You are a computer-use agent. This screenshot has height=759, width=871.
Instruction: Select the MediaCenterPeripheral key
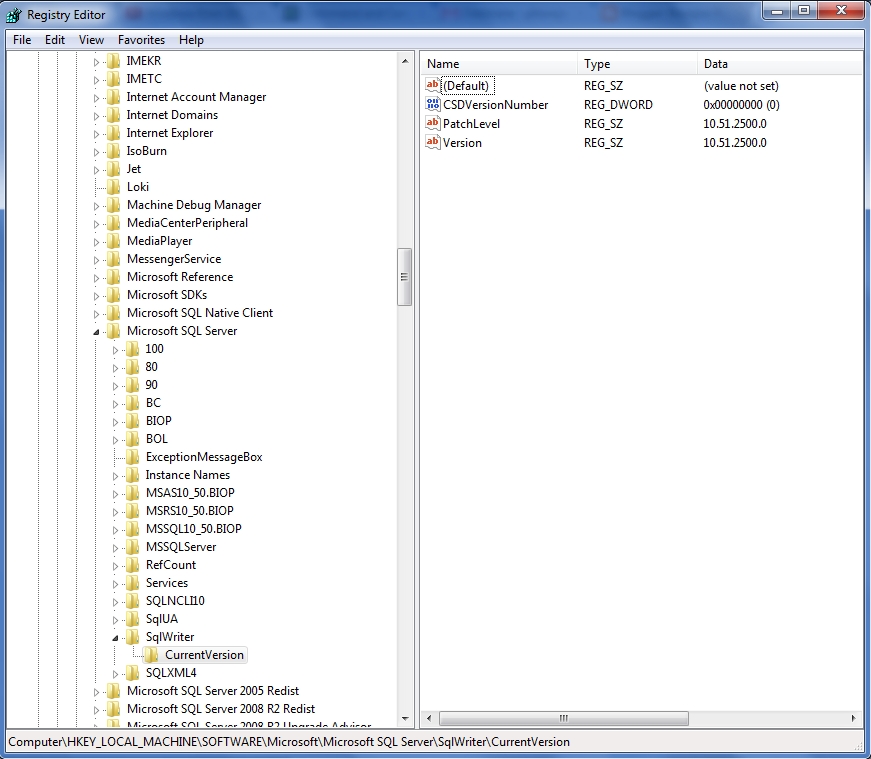187,223
